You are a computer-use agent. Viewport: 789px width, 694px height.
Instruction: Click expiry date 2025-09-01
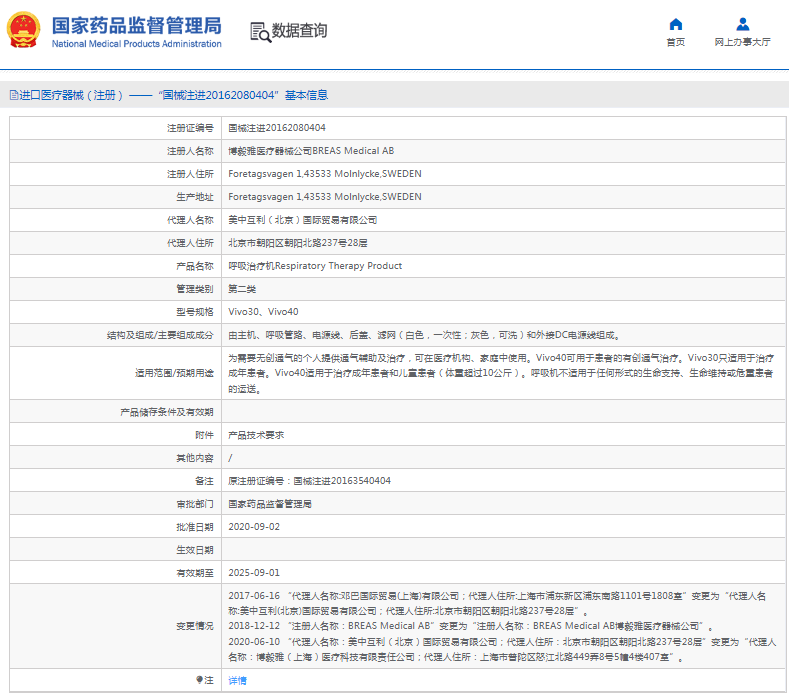point(254,573)
